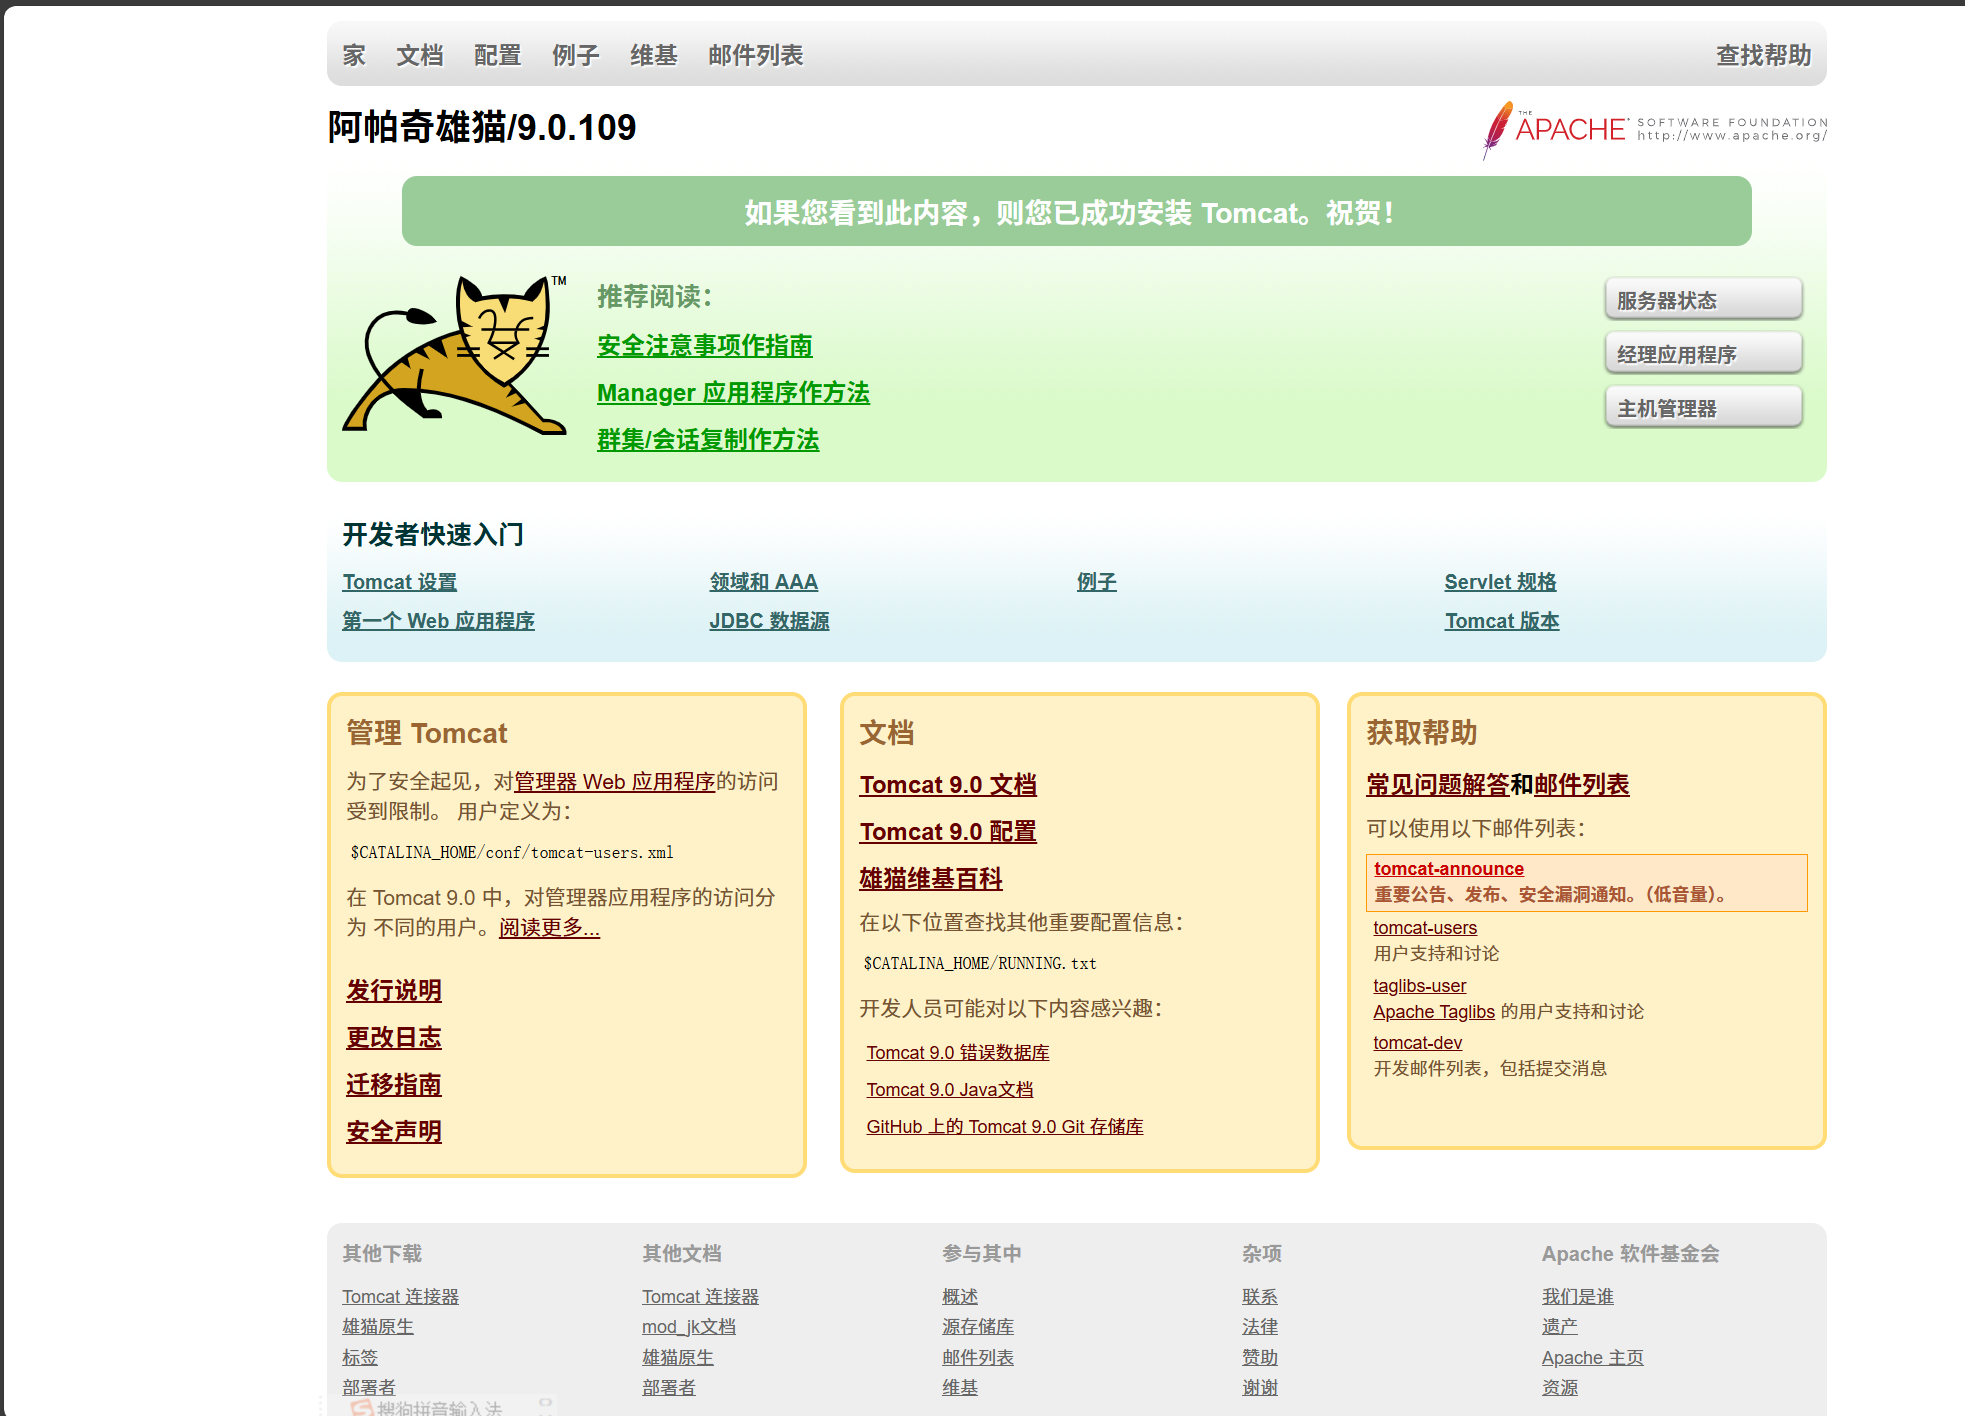This screenshot has width=1965, height=1416.
Task: Click the 服务器状态 button
Action: pyautogui.click(x=1703, y=300)
